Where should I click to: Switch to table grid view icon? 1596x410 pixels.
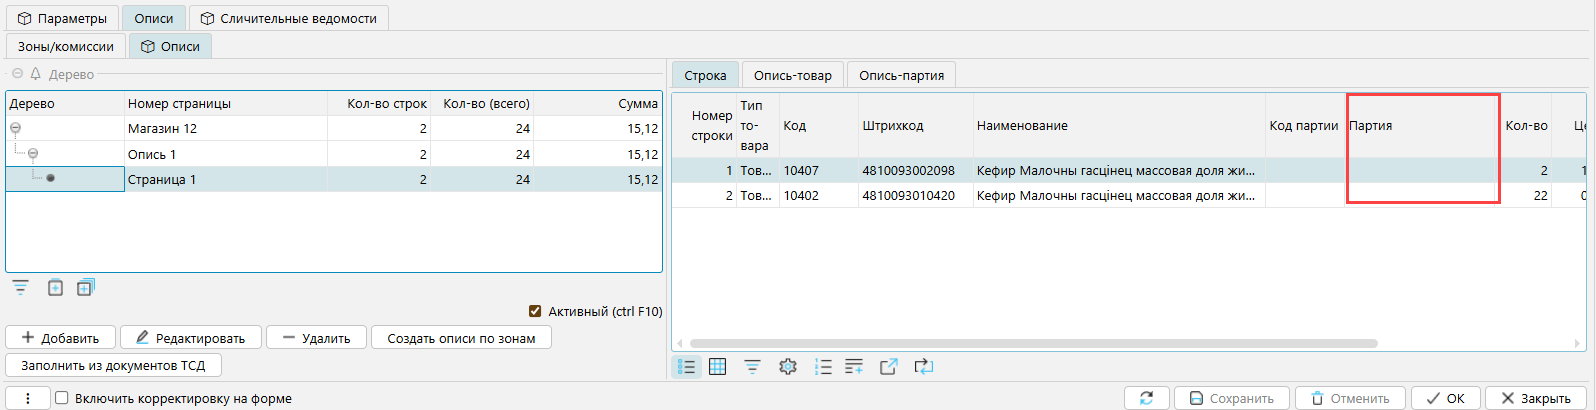point(717,367)
